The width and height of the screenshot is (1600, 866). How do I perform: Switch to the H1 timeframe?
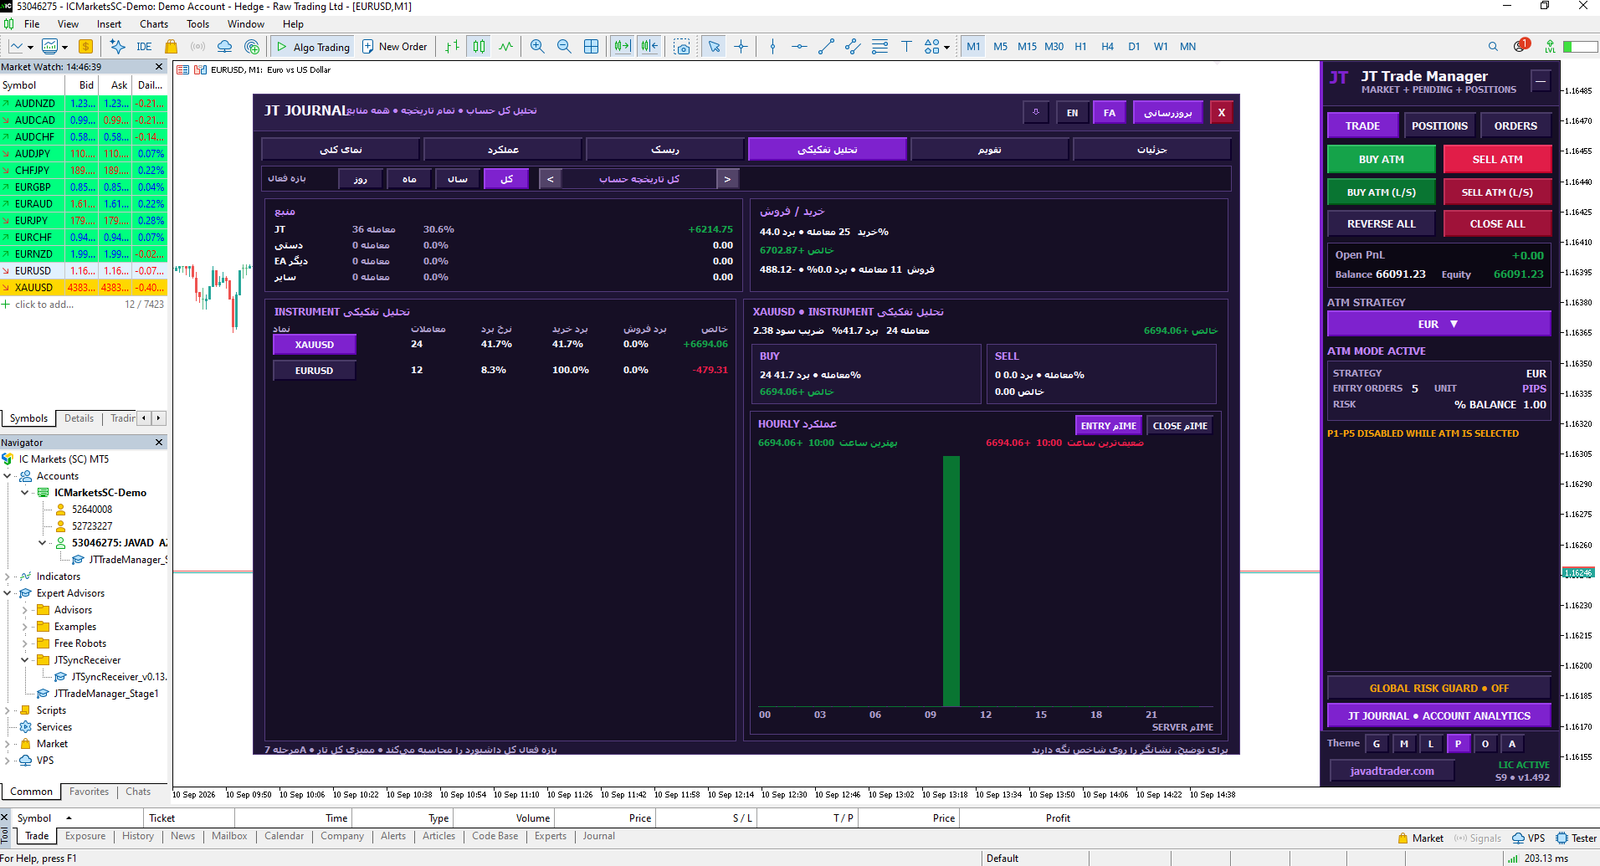click(x=1080, y=46)
